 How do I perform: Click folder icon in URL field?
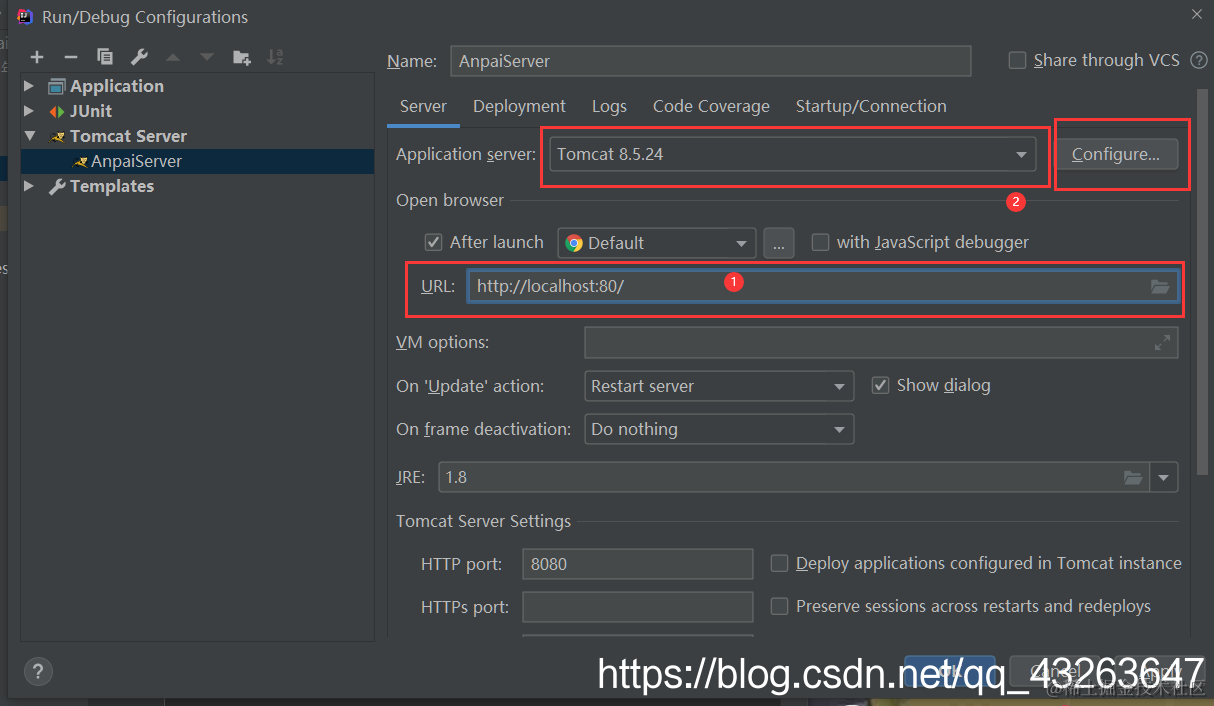point(1160,287)
